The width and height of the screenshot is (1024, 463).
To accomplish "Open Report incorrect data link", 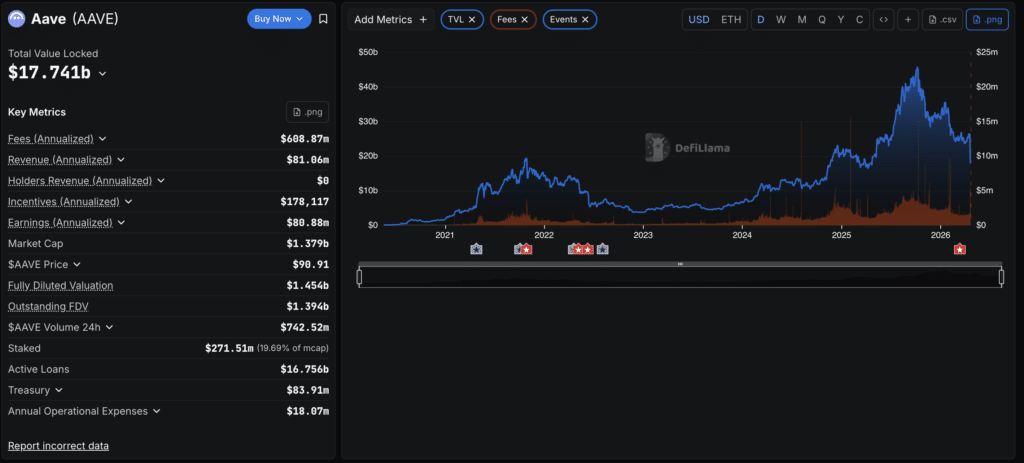I will (x=58, y=446).
